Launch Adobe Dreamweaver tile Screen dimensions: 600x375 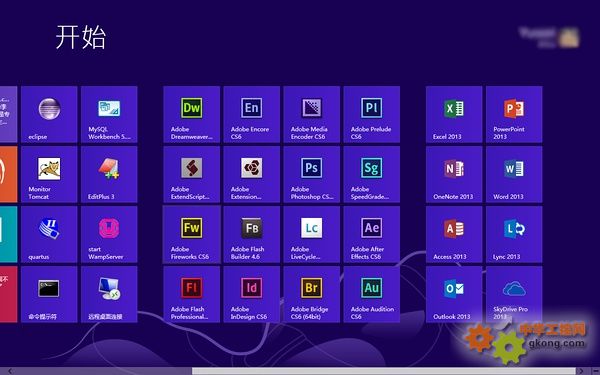pyautogui.click(x=191, y=114)
